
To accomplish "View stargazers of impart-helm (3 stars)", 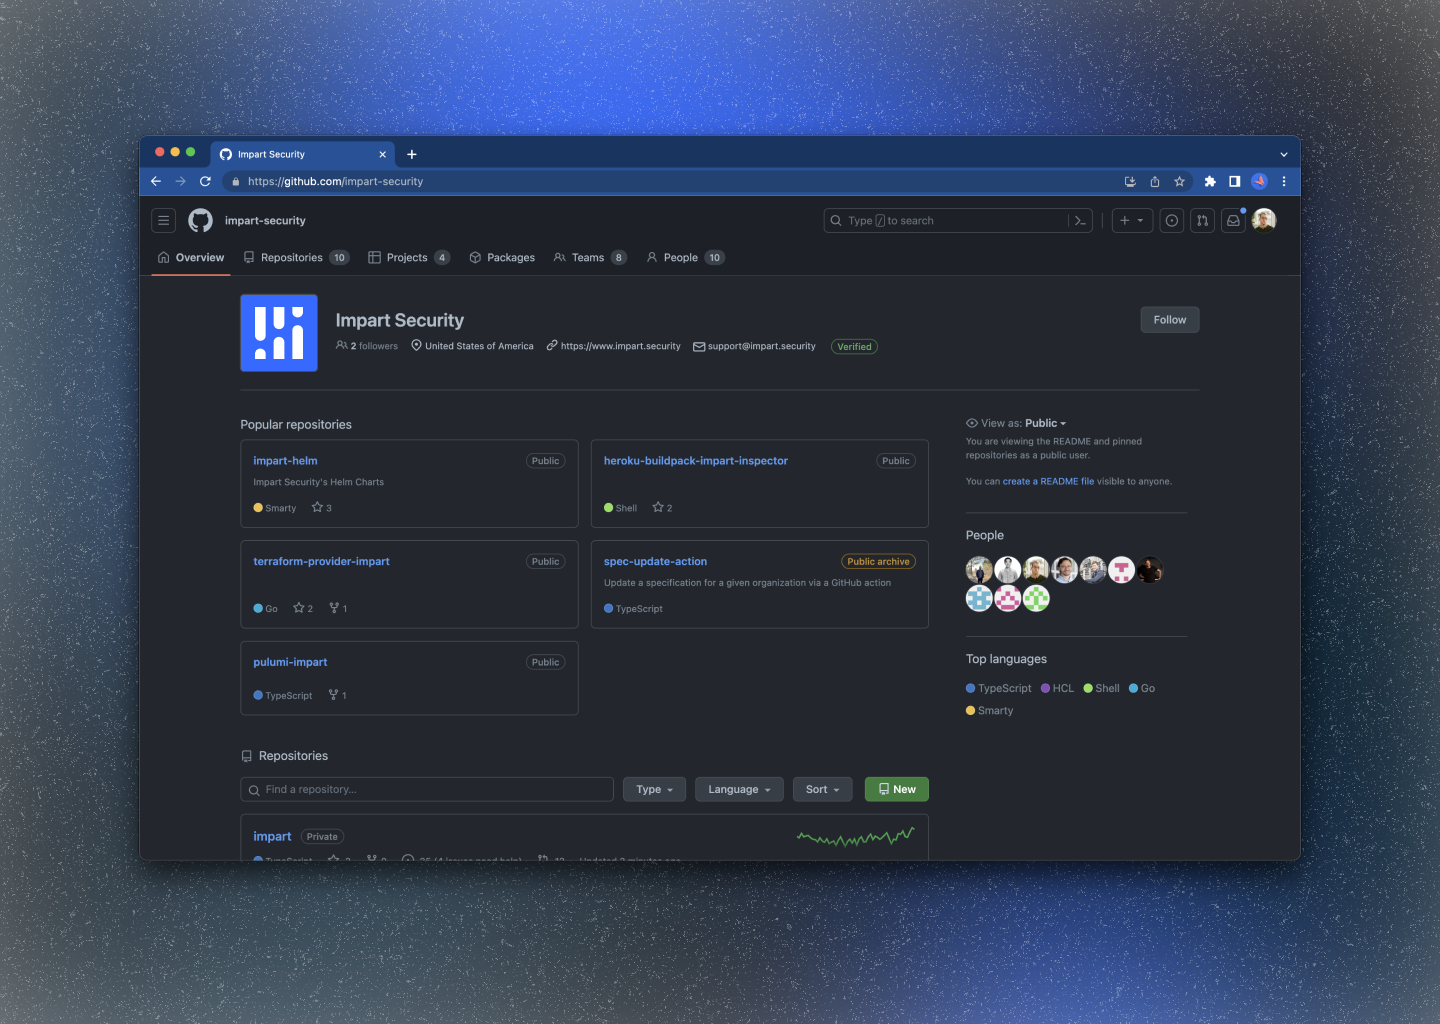I will [322, 508].
